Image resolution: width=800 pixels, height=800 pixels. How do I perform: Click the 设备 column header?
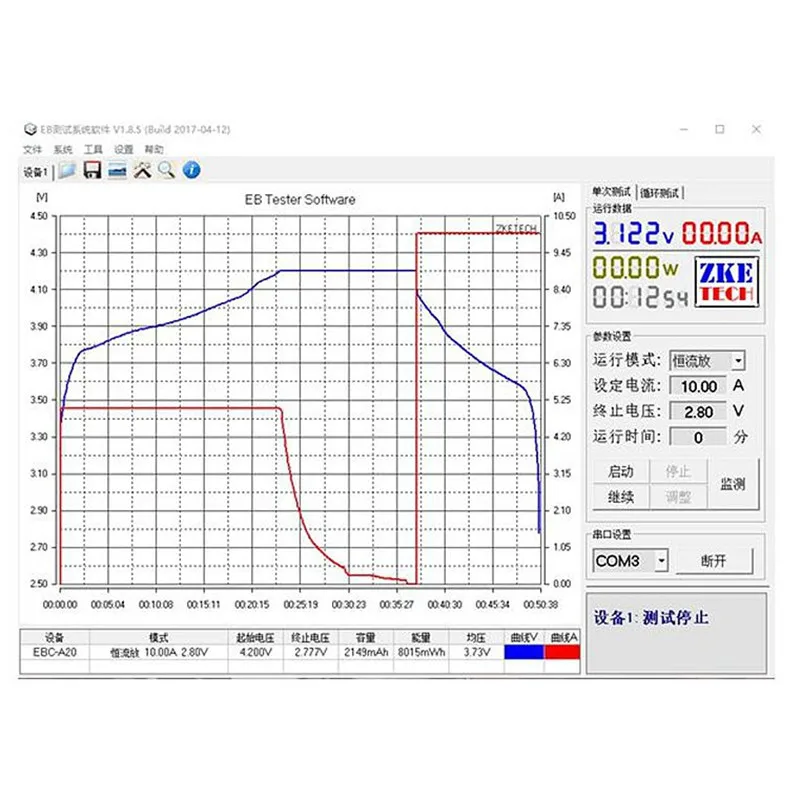[55, 637]
